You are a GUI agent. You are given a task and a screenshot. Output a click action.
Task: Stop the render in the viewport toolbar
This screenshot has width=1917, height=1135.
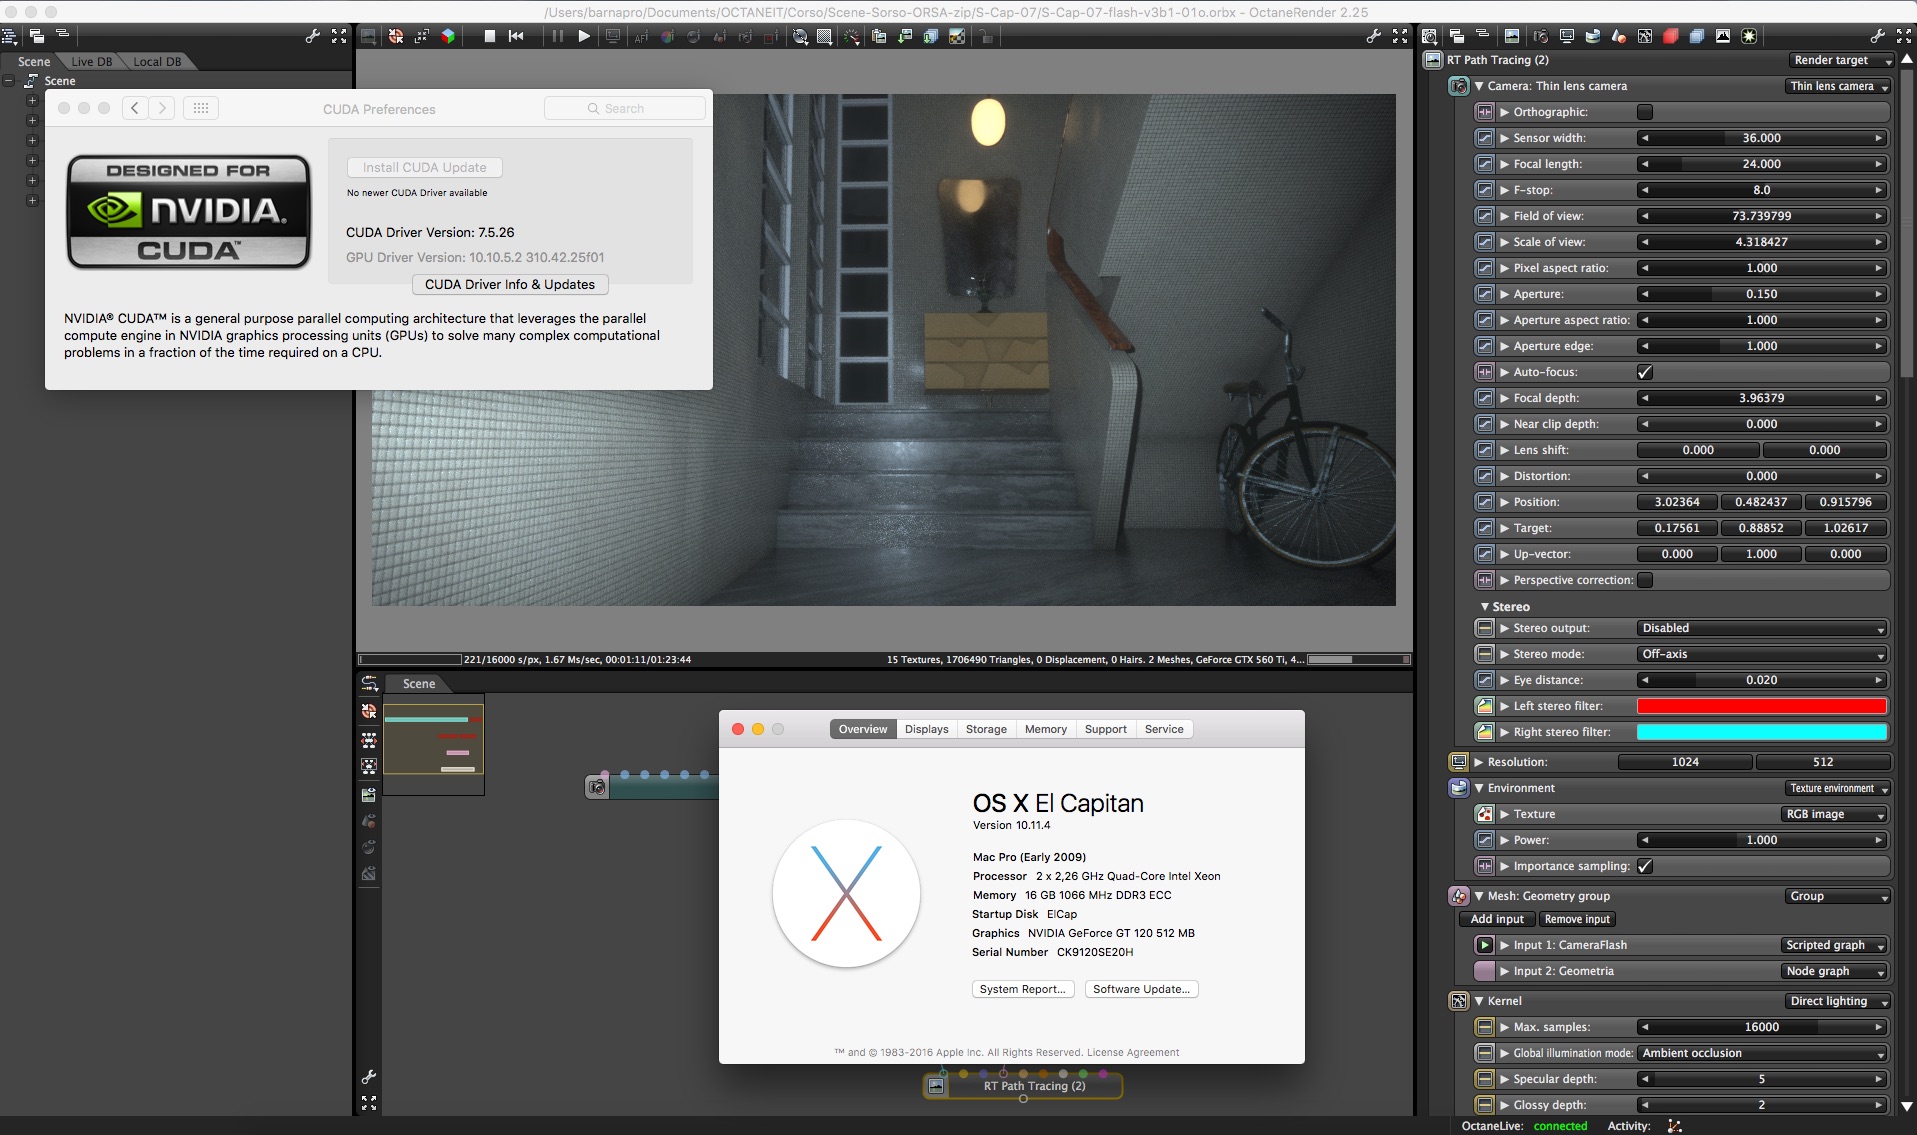[x=490, y=36]
